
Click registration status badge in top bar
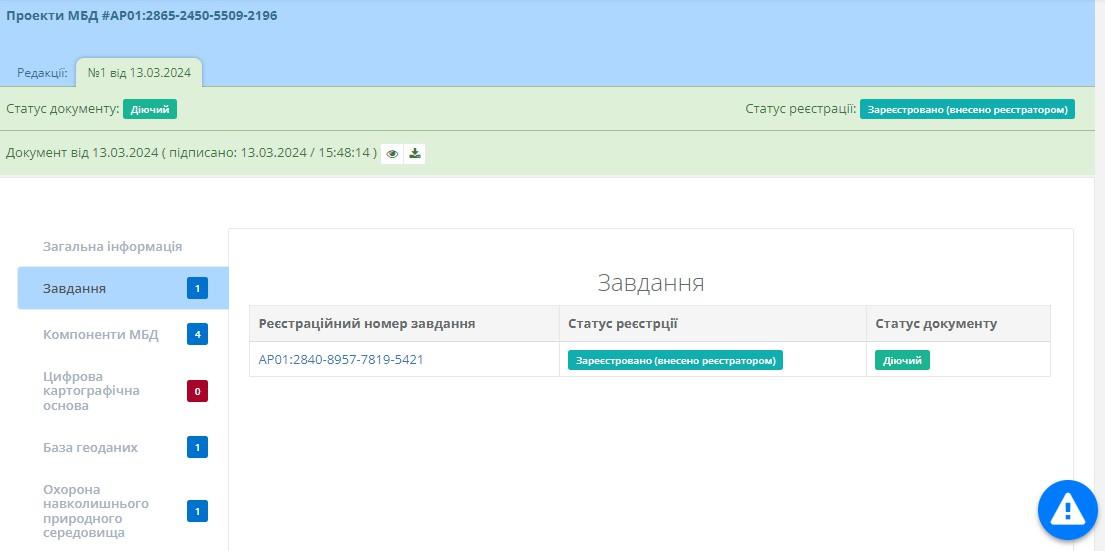967,109
